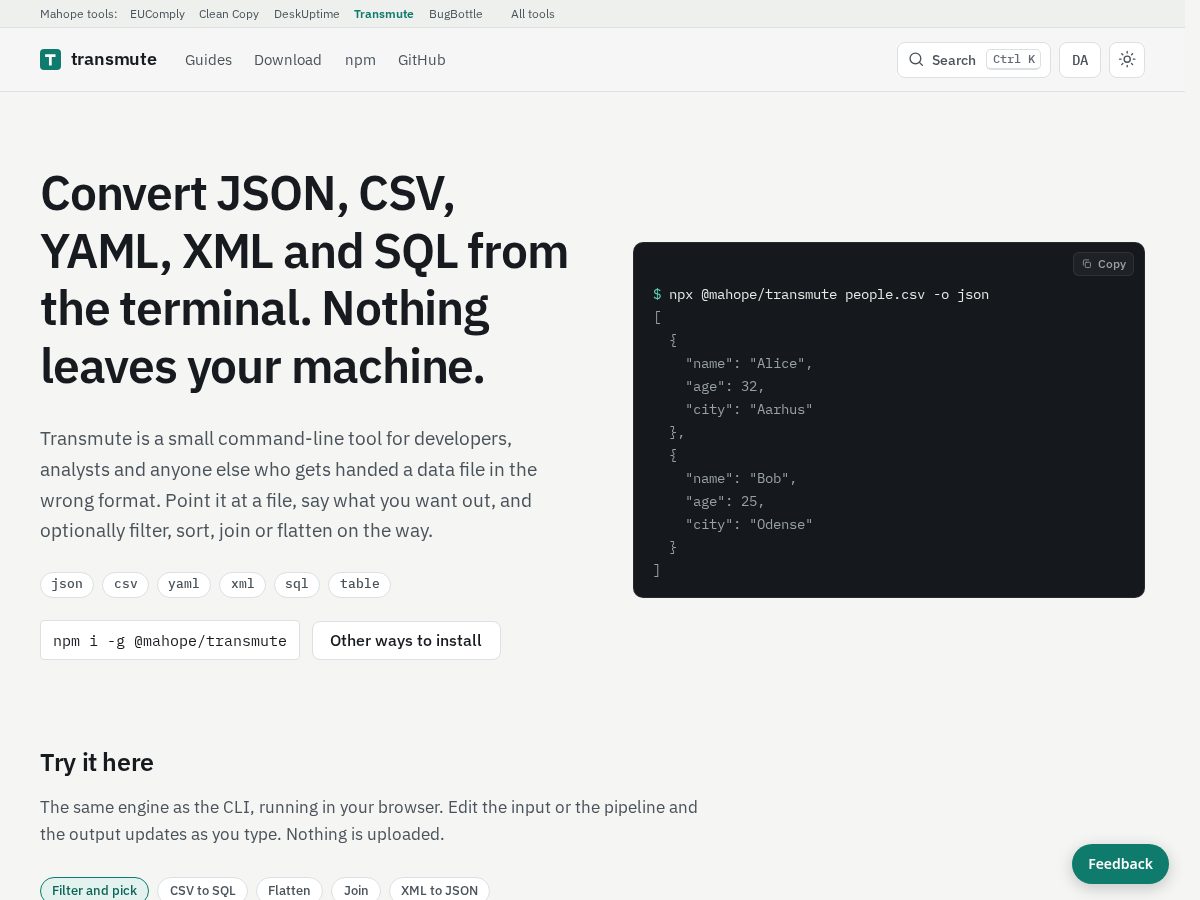1200x900 pixels.
Task: Click the transmute logo icon
Action: coord(50,60)
